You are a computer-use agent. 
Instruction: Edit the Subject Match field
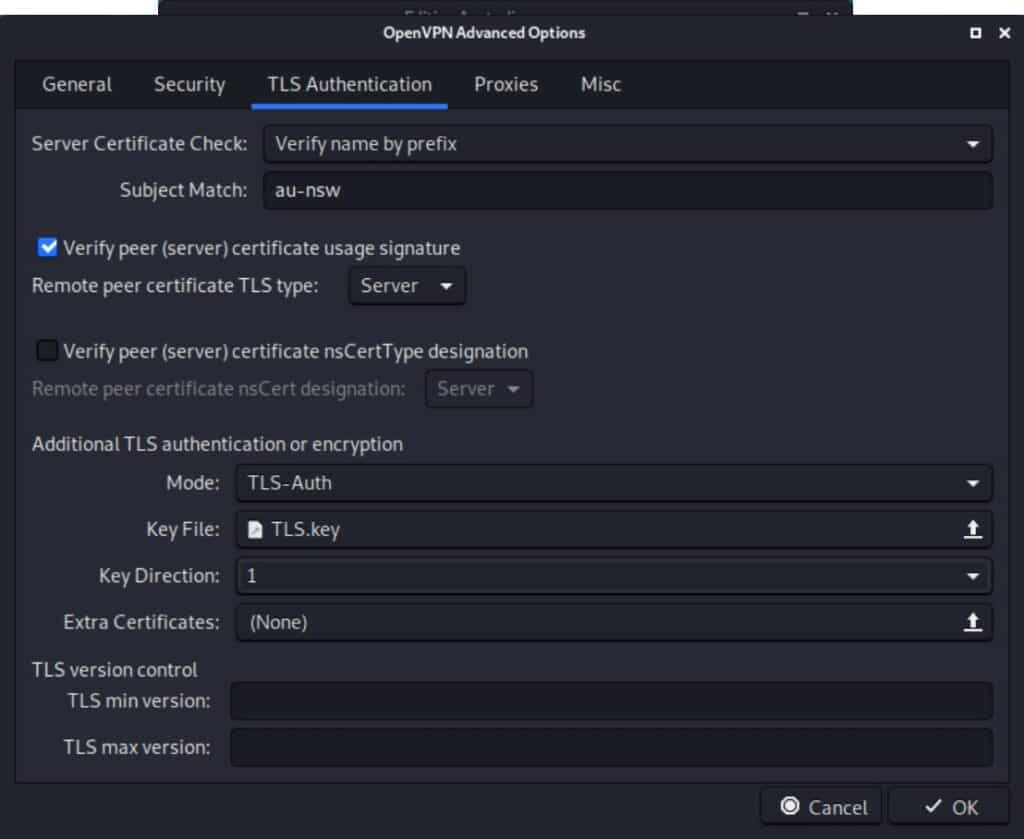point(628,190)
